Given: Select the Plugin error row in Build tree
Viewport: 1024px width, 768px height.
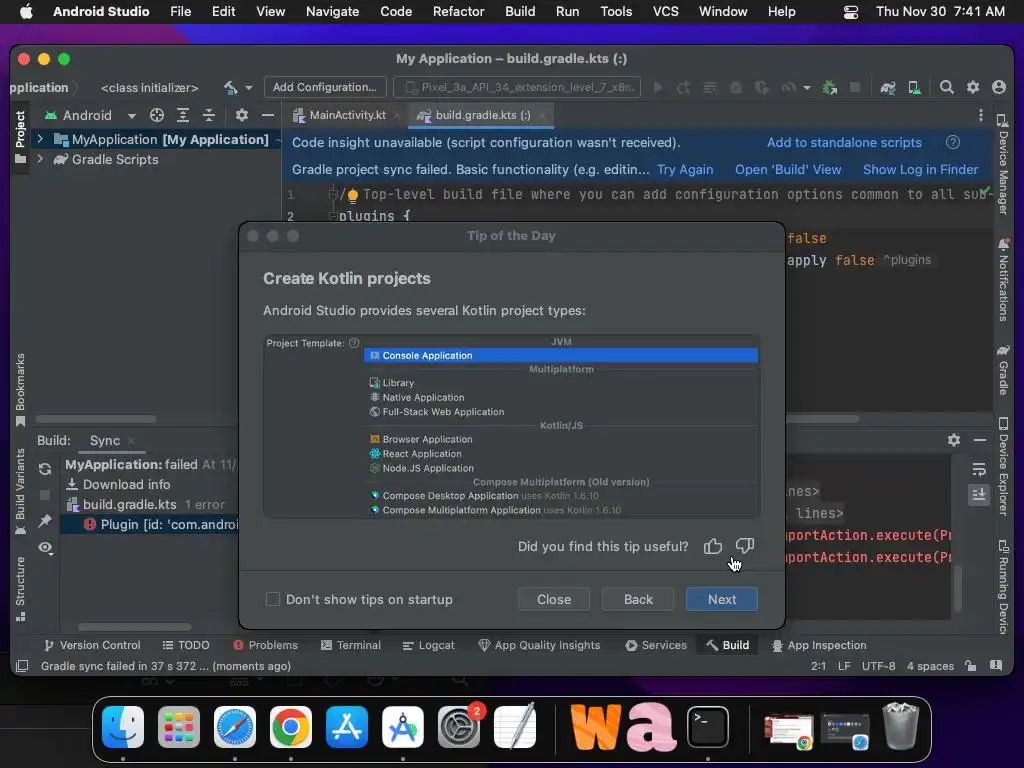Looking at the screenshot, I should click(150, 524).
